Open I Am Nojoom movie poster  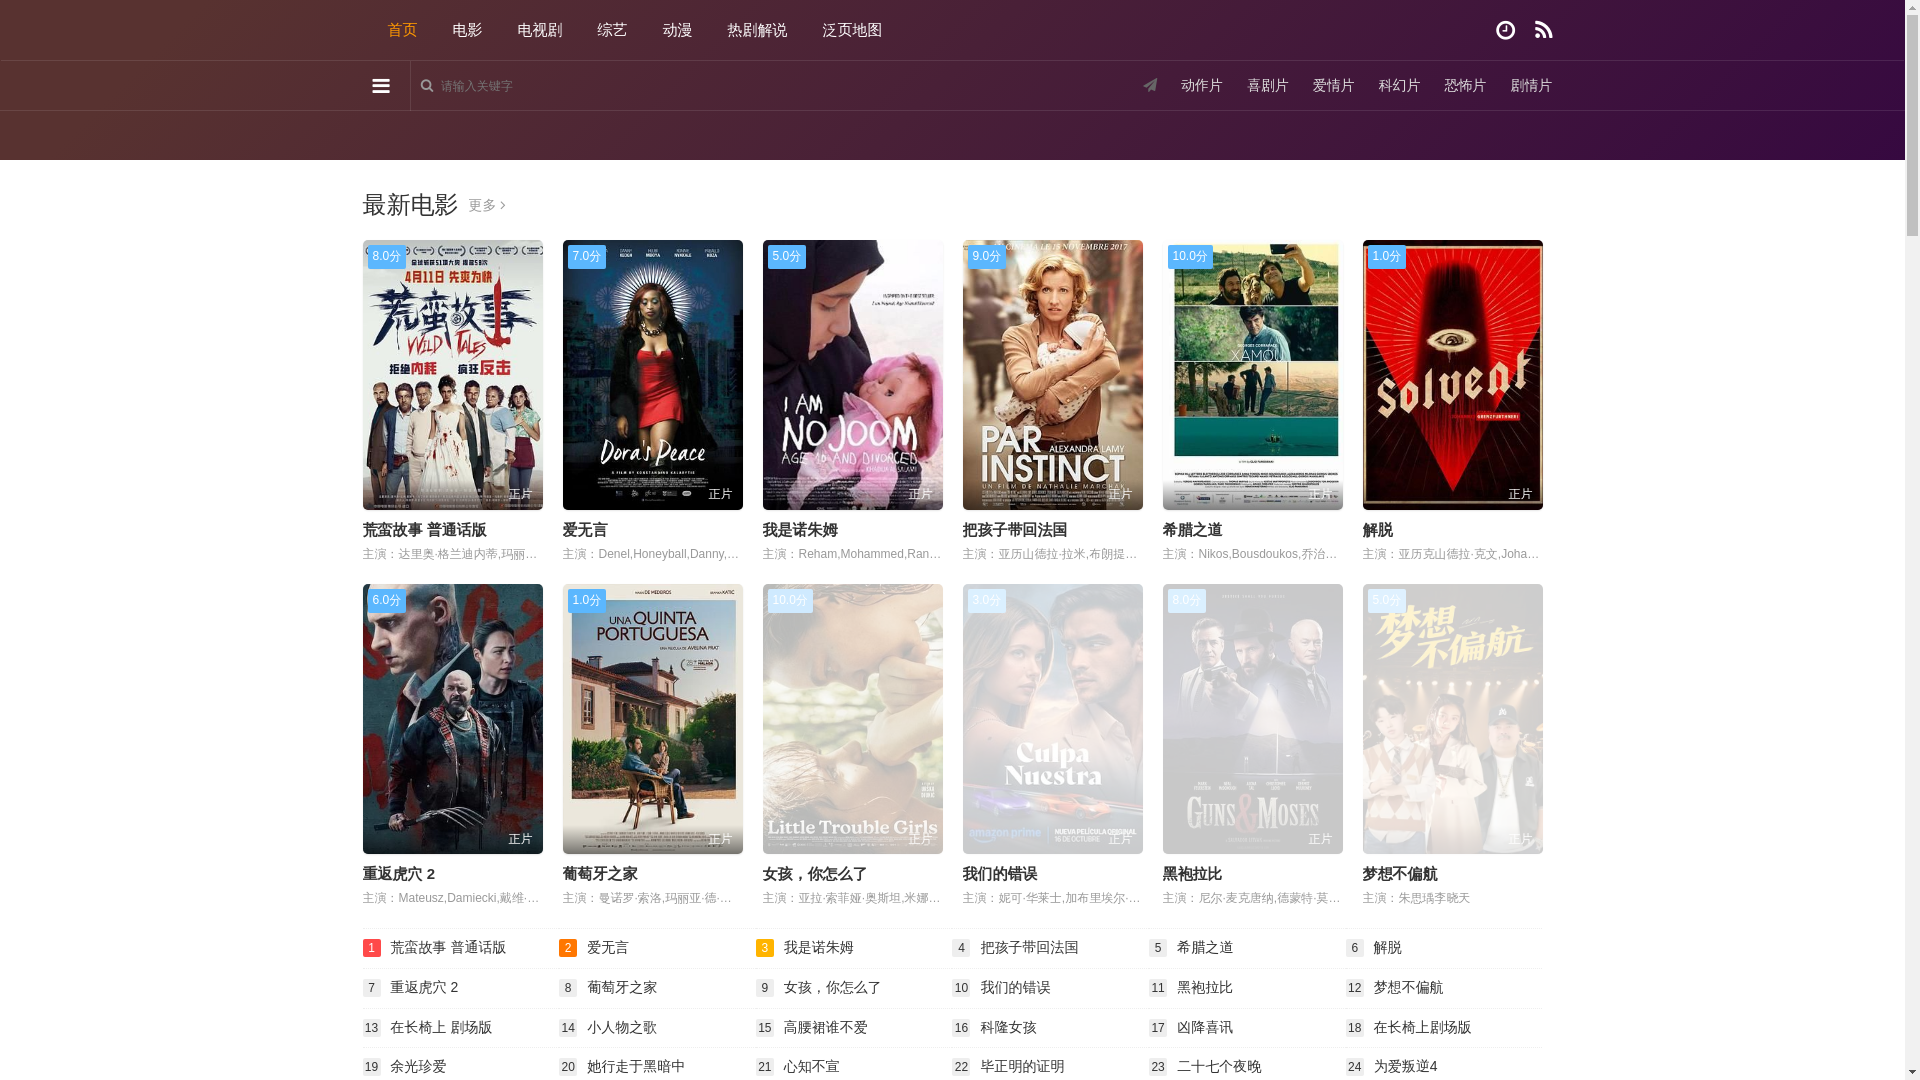[x=853, y=375]
